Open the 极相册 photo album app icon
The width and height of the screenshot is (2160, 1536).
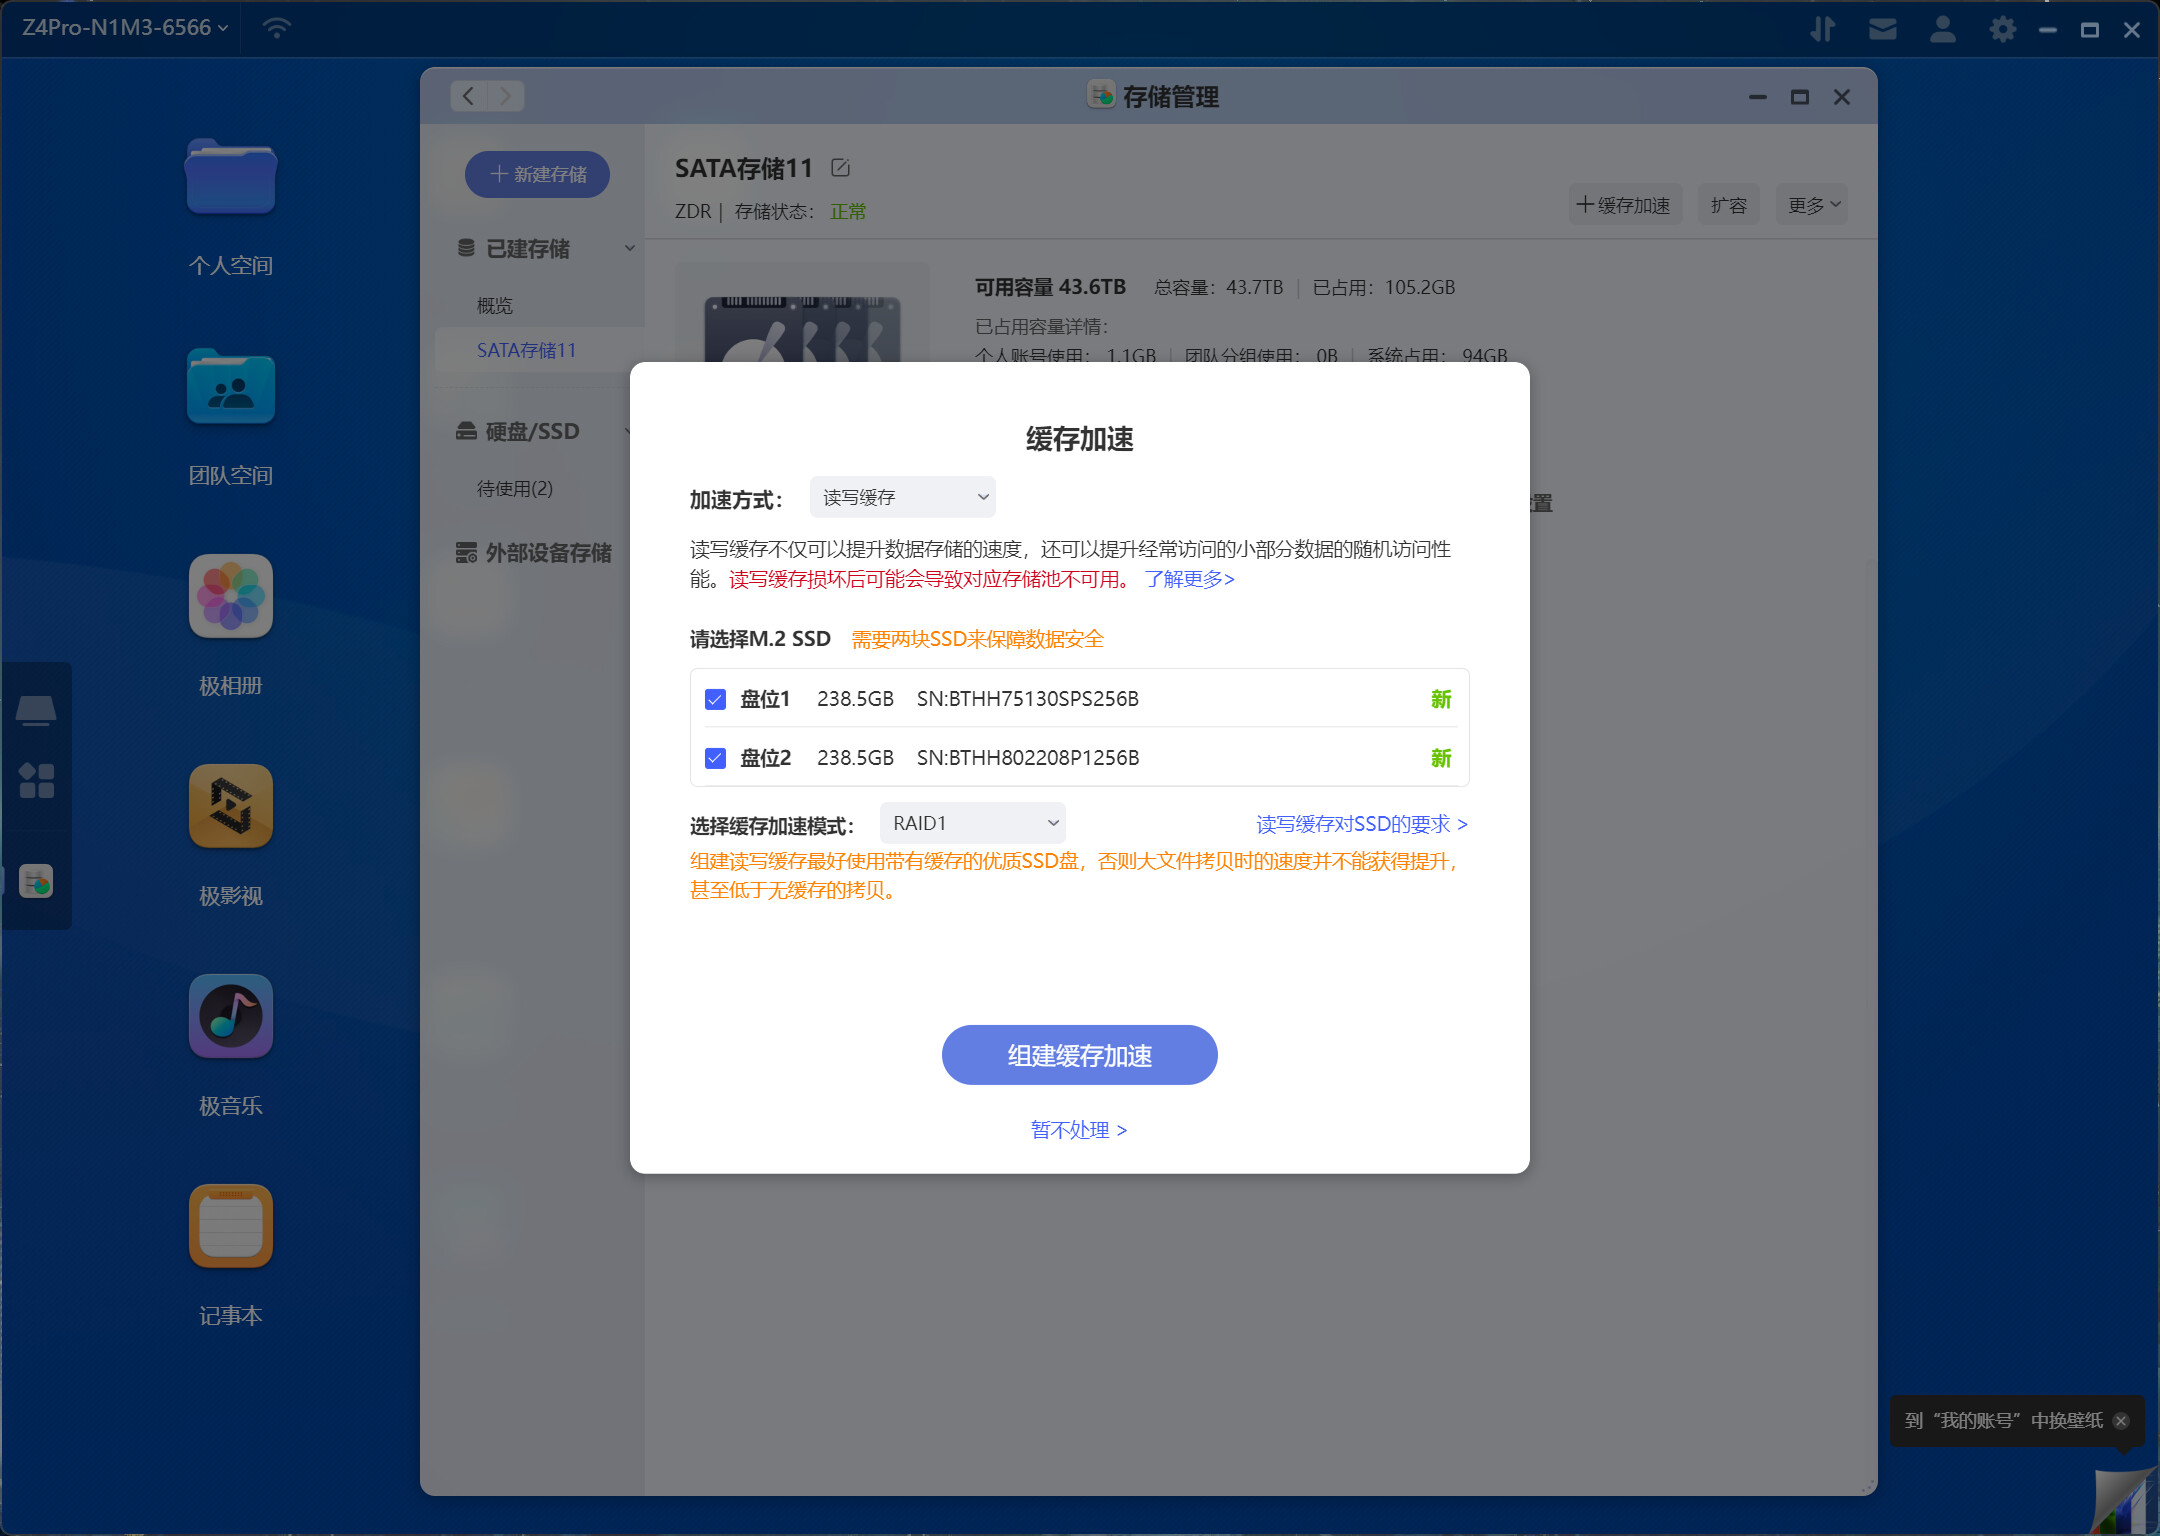pos(231,597)
